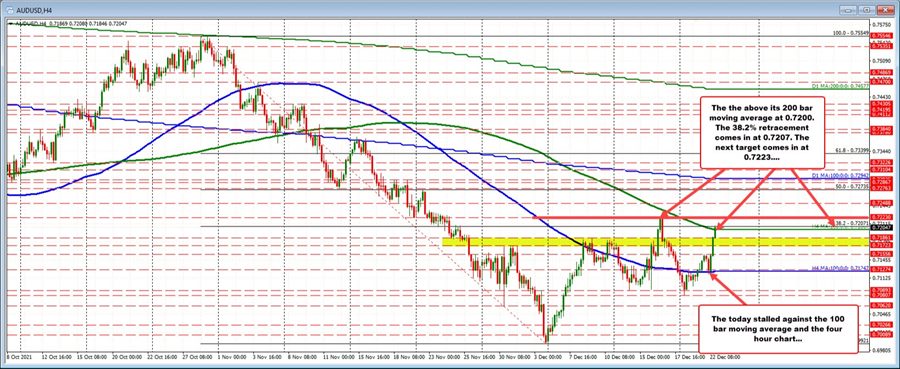Click the 38.2 - 0.72071 Fibonacci label

tap(851, 223)
